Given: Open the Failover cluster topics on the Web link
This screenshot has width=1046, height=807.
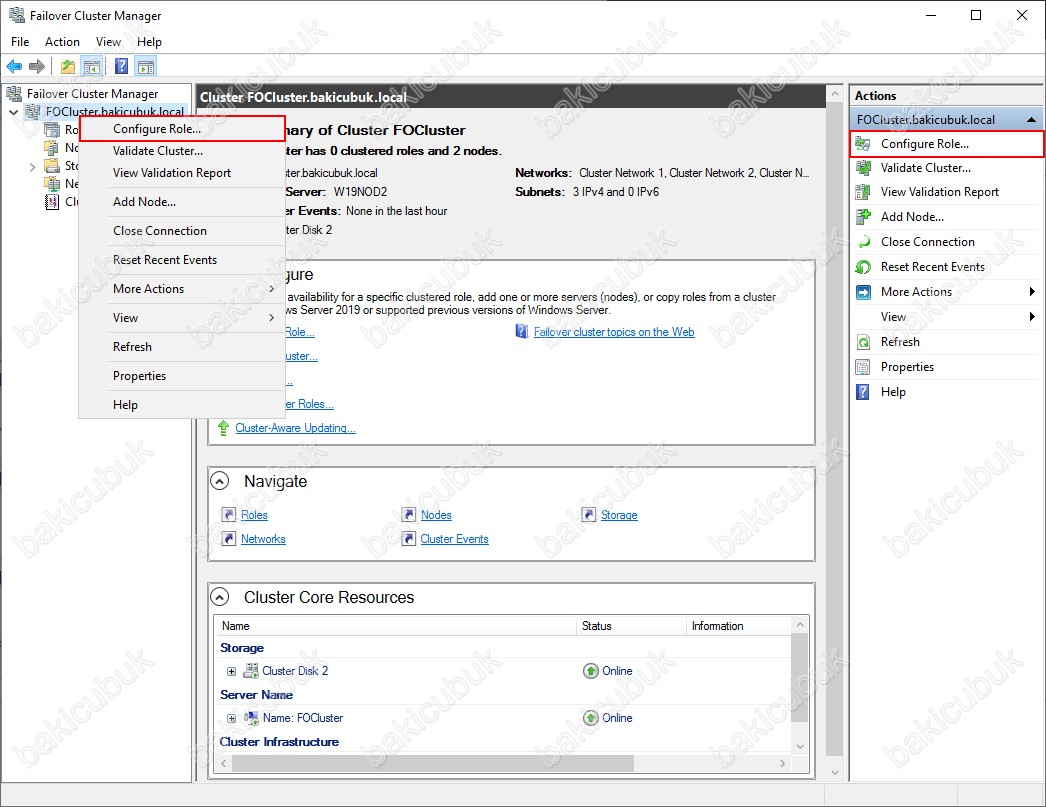Looking at the screenshot, I should pos(614,331).
